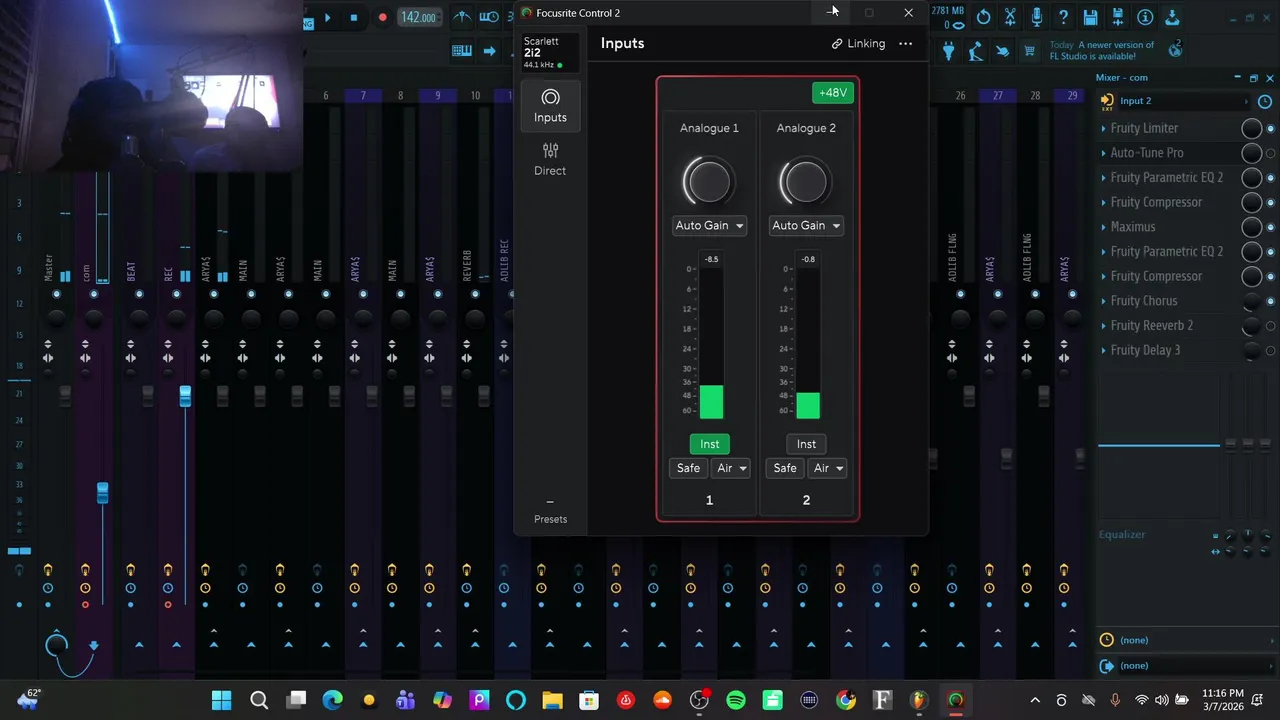Click the Analogue 1 gain knob
Screen dimensions: 1280x720
point(709,181)
